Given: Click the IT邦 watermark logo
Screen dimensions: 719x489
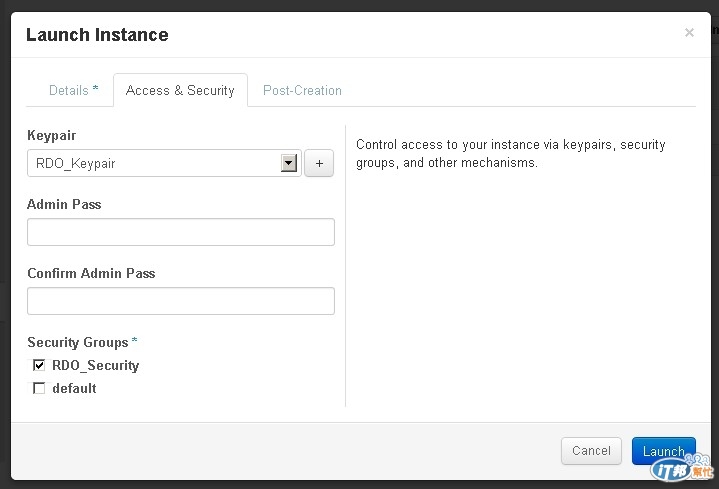Looking at the screenshot, I should [x=682, y=469].
